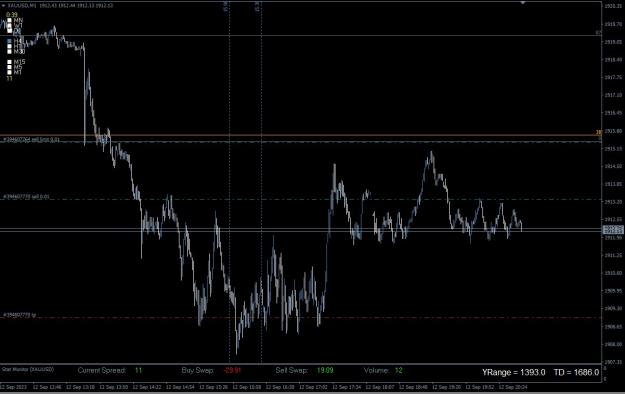The image size is (625, 394).
Task: Click the green Current Spread value 11
Action: pyautogui.click(x=138, y=370)
